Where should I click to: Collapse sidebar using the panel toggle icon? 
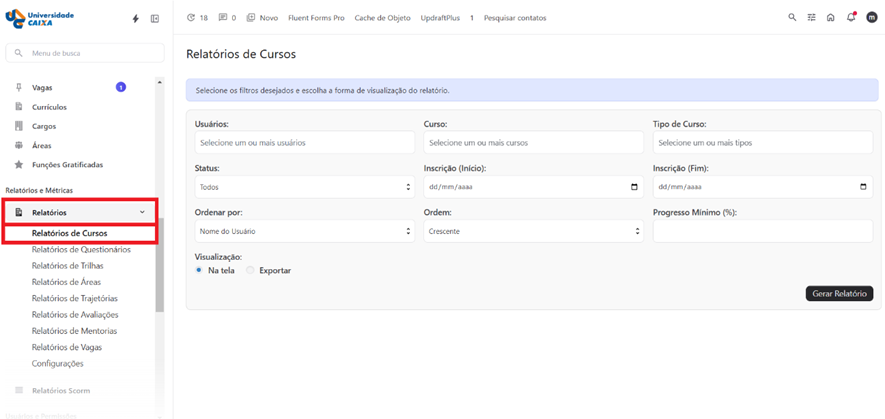[x=155, y=19]
